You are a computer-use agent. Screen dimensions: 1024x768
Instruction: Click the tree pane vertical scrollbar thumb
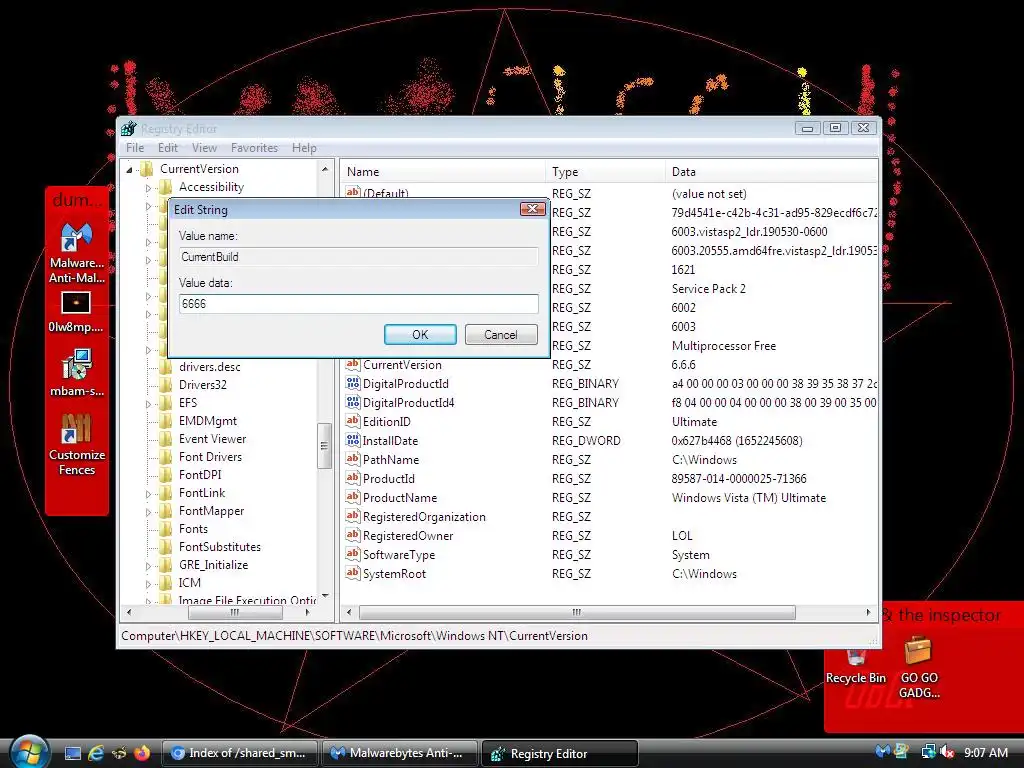click(325, 446)
